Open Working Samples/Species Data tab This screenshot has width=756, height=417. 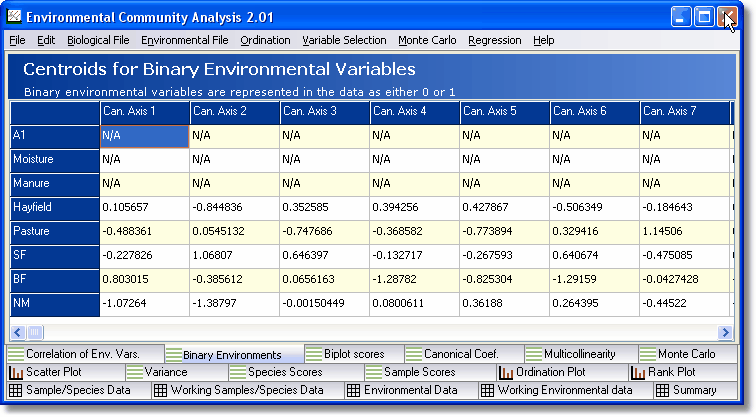click(x=248, y=390)
